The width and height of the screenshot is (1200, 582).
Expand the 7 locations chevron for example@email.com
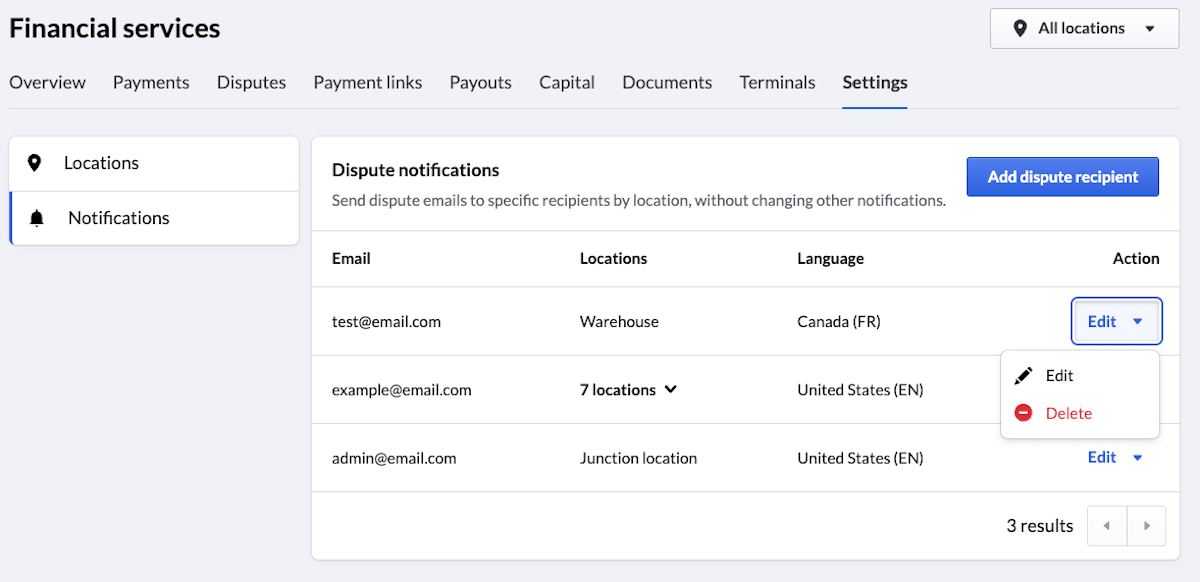670,389
